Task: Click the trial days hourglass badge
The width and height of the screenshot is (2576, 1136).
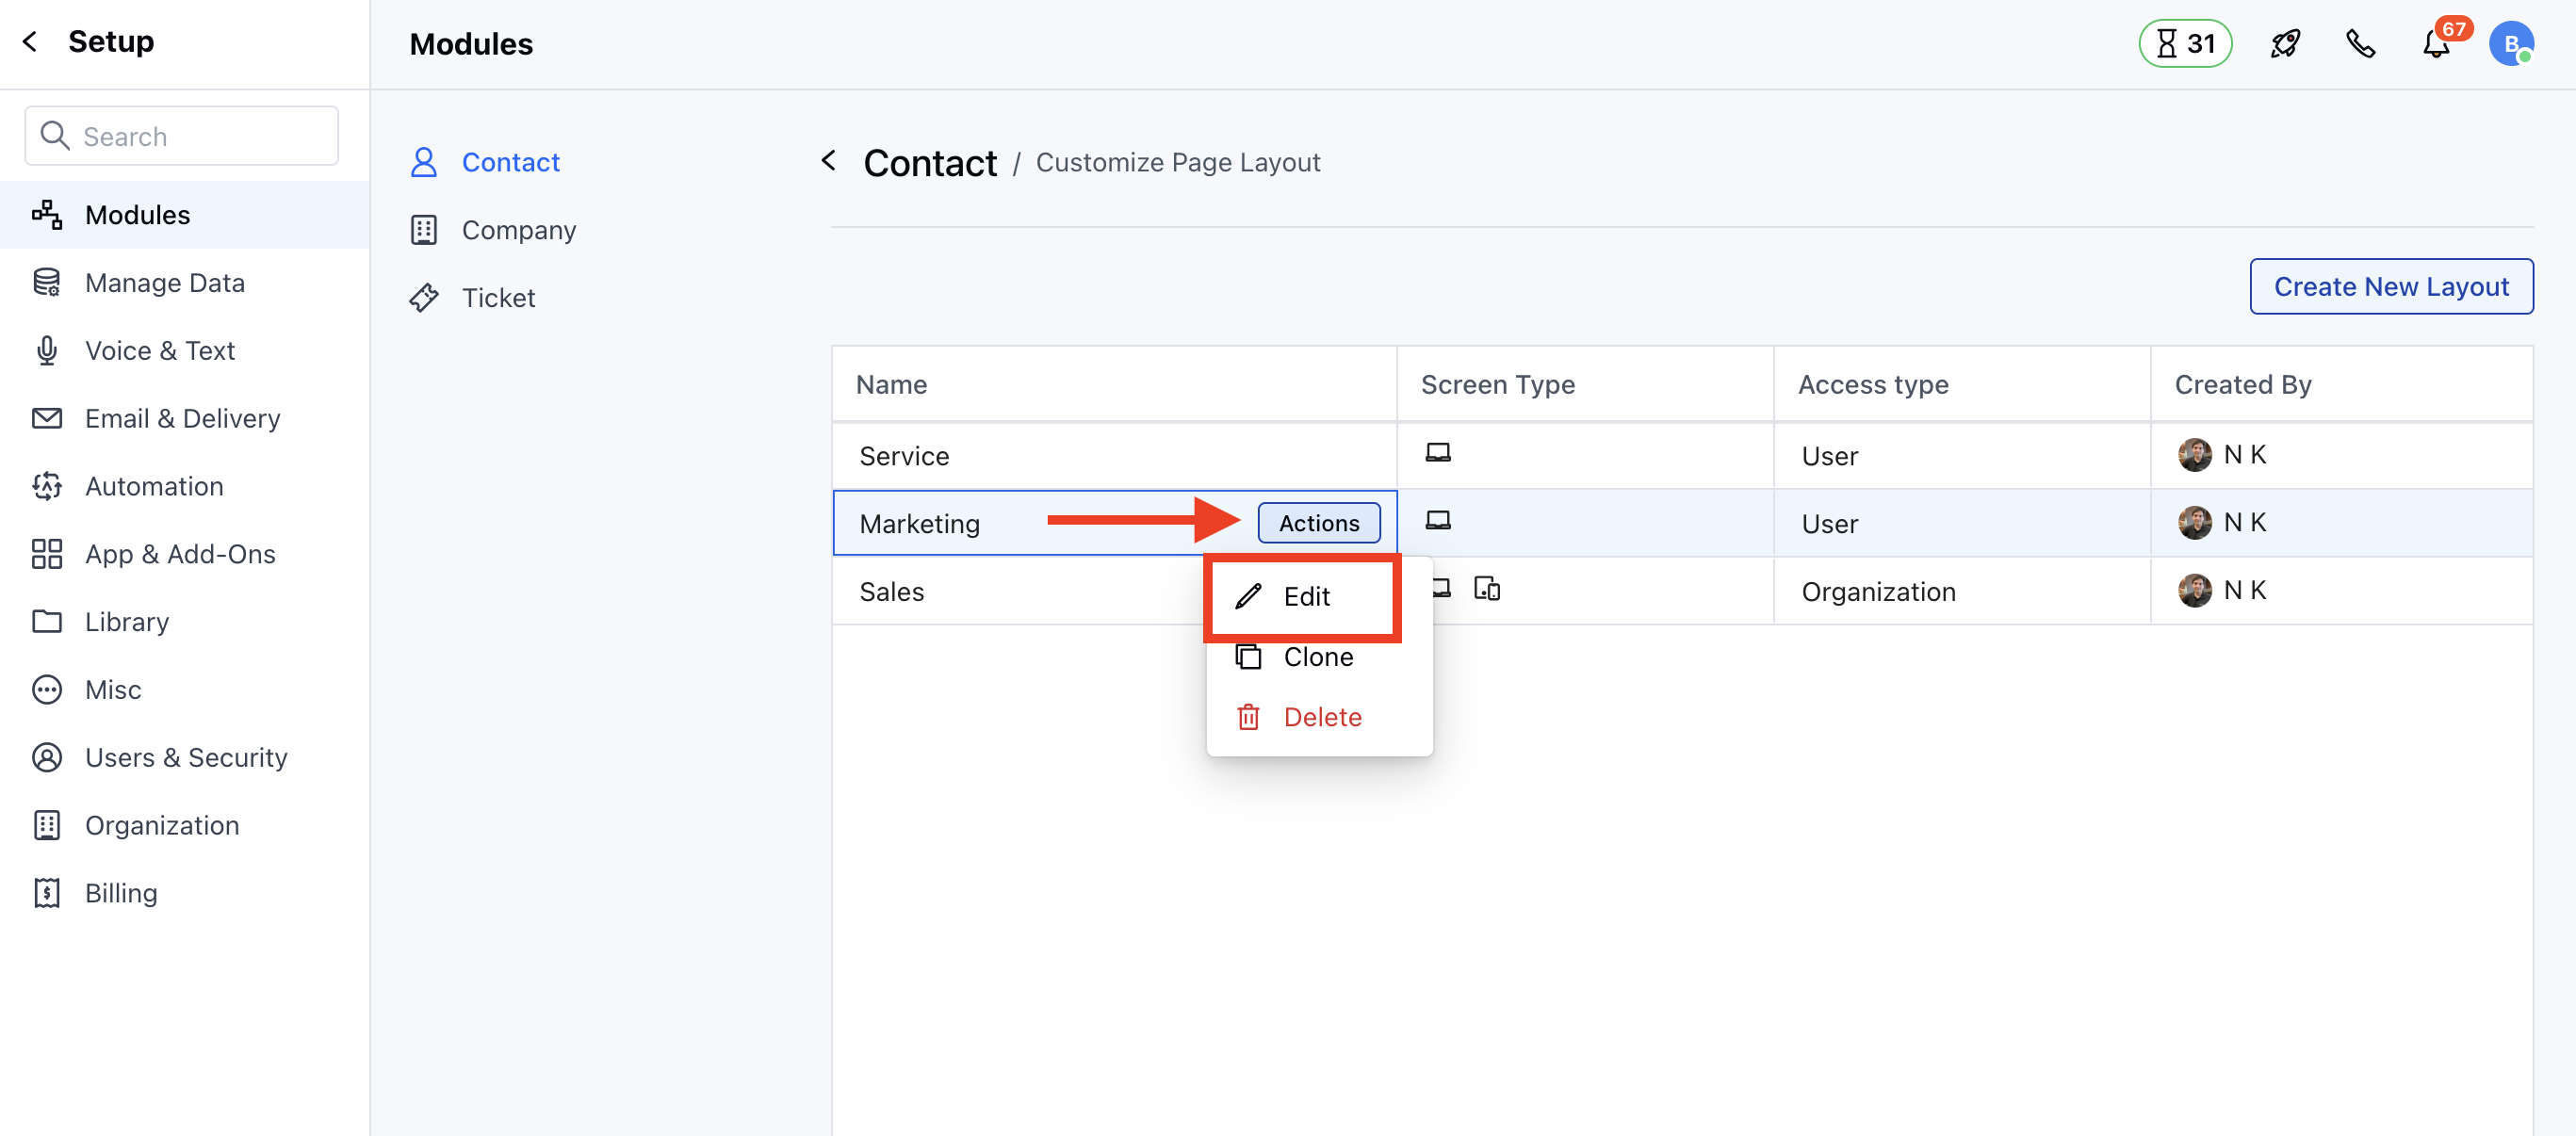Action: point(2185,44)
